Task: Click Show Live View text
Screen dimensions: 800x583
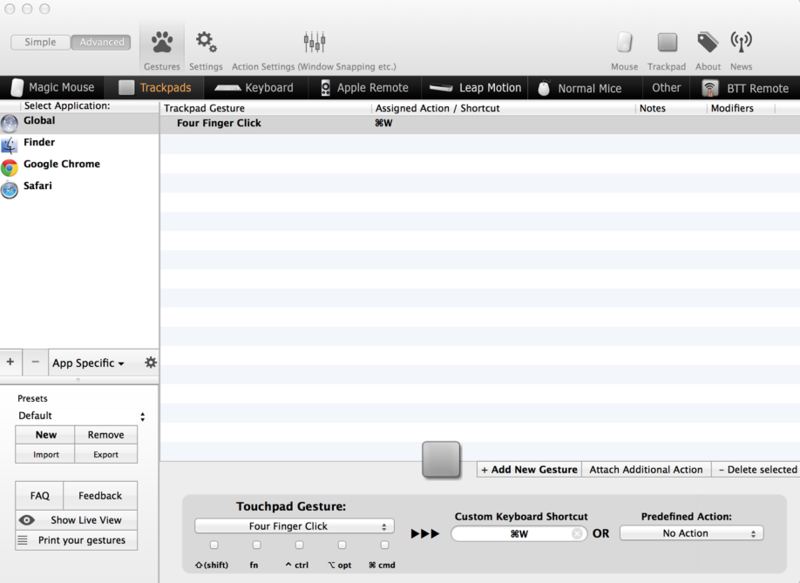Action: (x=86, y=520)
